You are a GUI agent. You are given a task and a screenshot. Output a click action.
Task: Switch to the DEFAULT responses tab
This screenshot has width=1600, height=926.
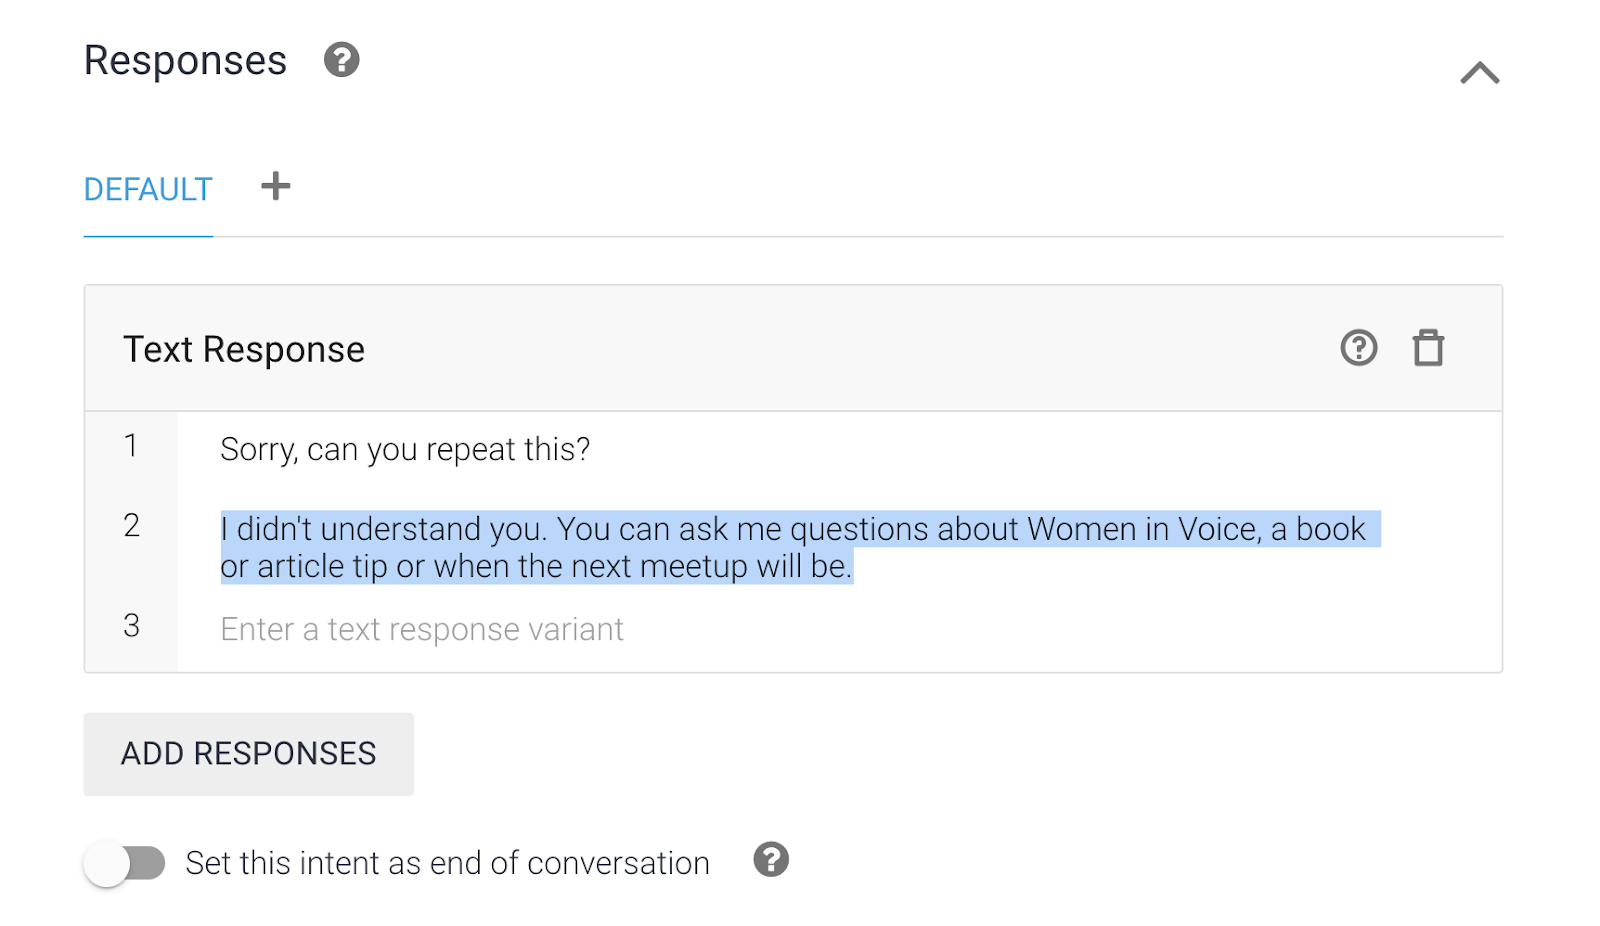coord(148,189)
